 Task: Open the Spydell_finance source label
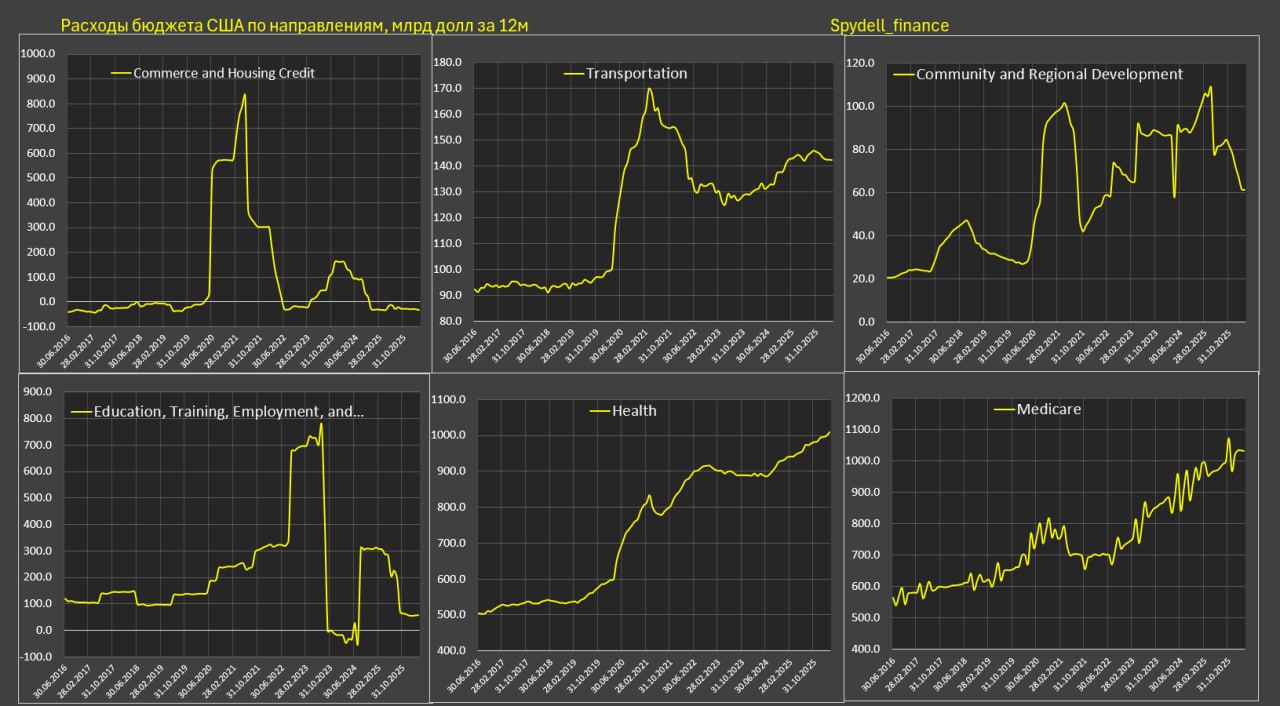(889, 25)
